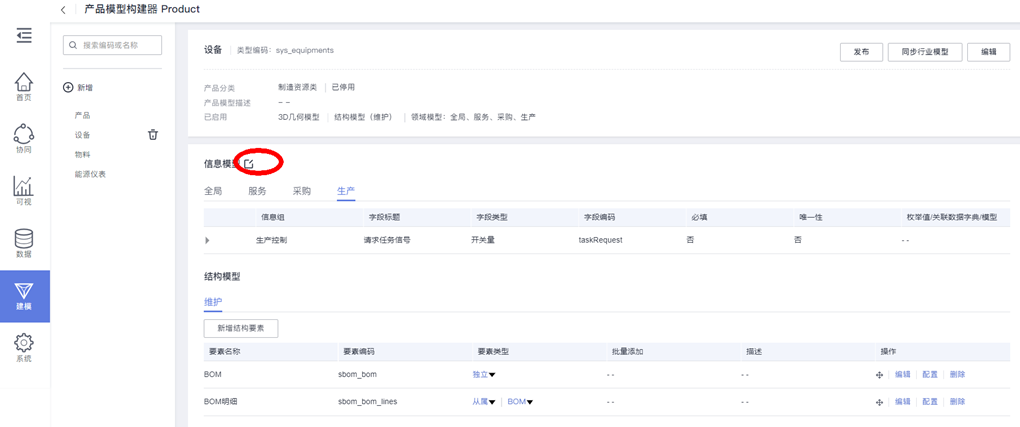The height and width of the screenshot is (427, 1020).
Task: Click the 同步行业模型 button
Action: (x=924, y=52)
